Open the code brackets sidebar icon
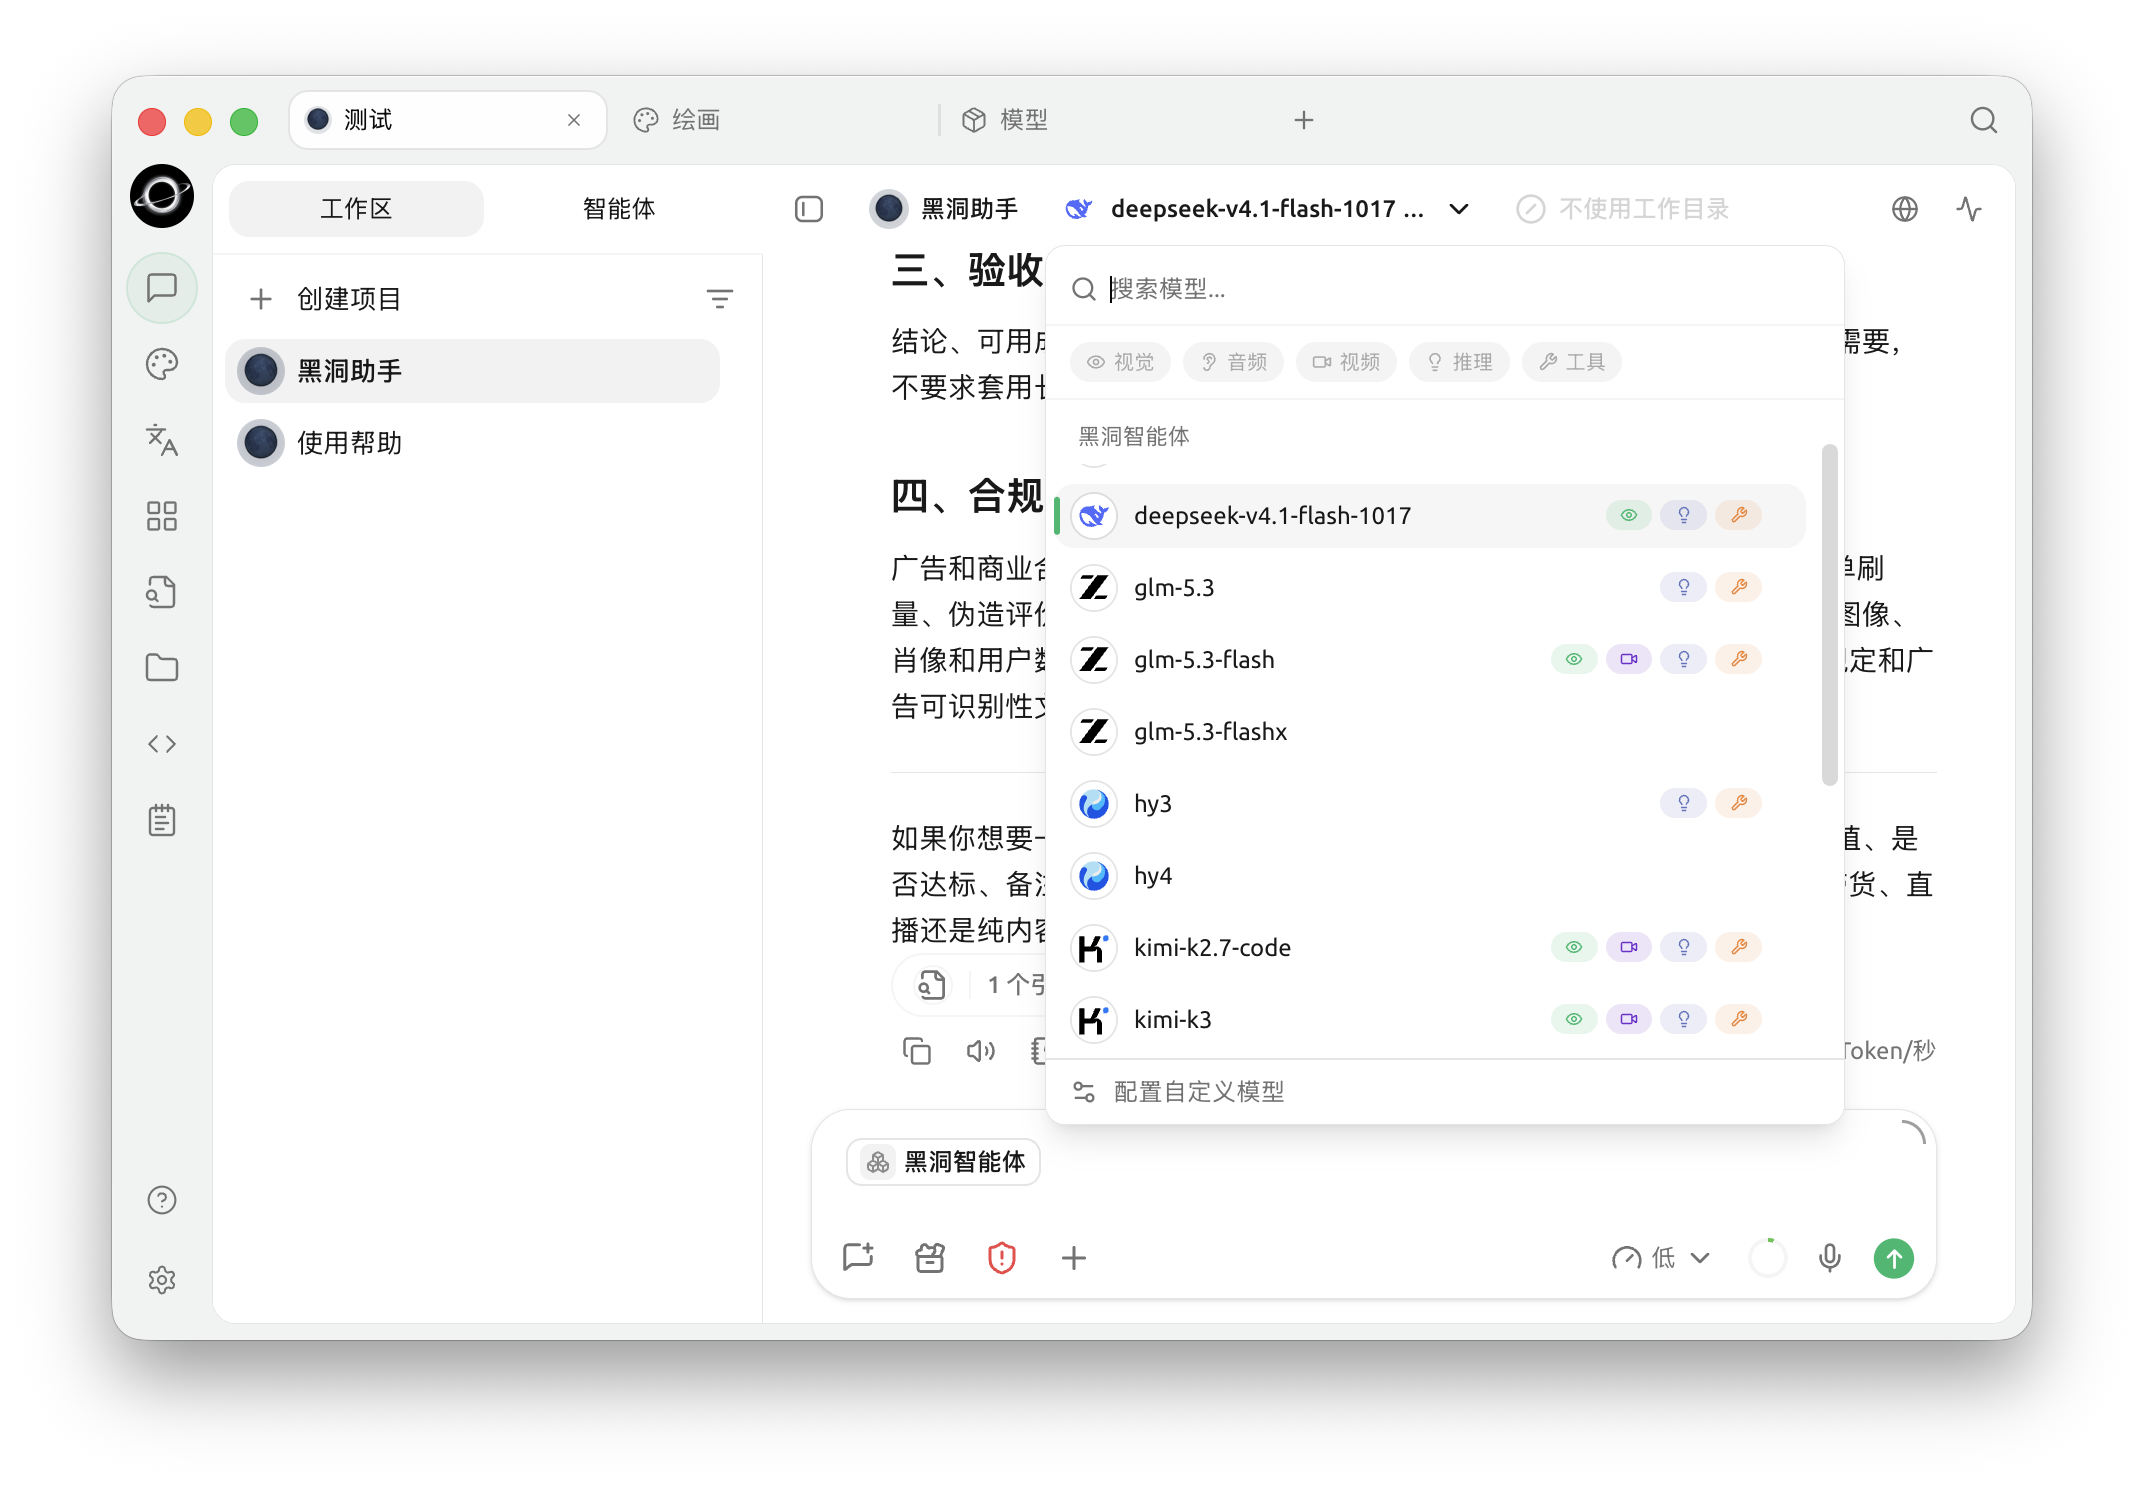Viewport: 2144px width, 1488px height. pyautogui.click(x=162, y=744)
